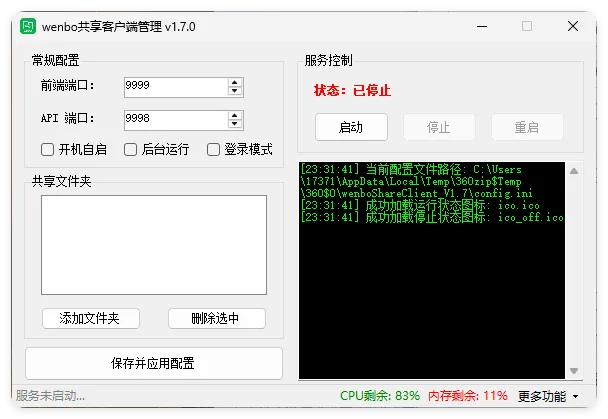This screenshot has width=608, height=419.
Task: Click the disabled maximize window button
Action: tap(527, 26)
